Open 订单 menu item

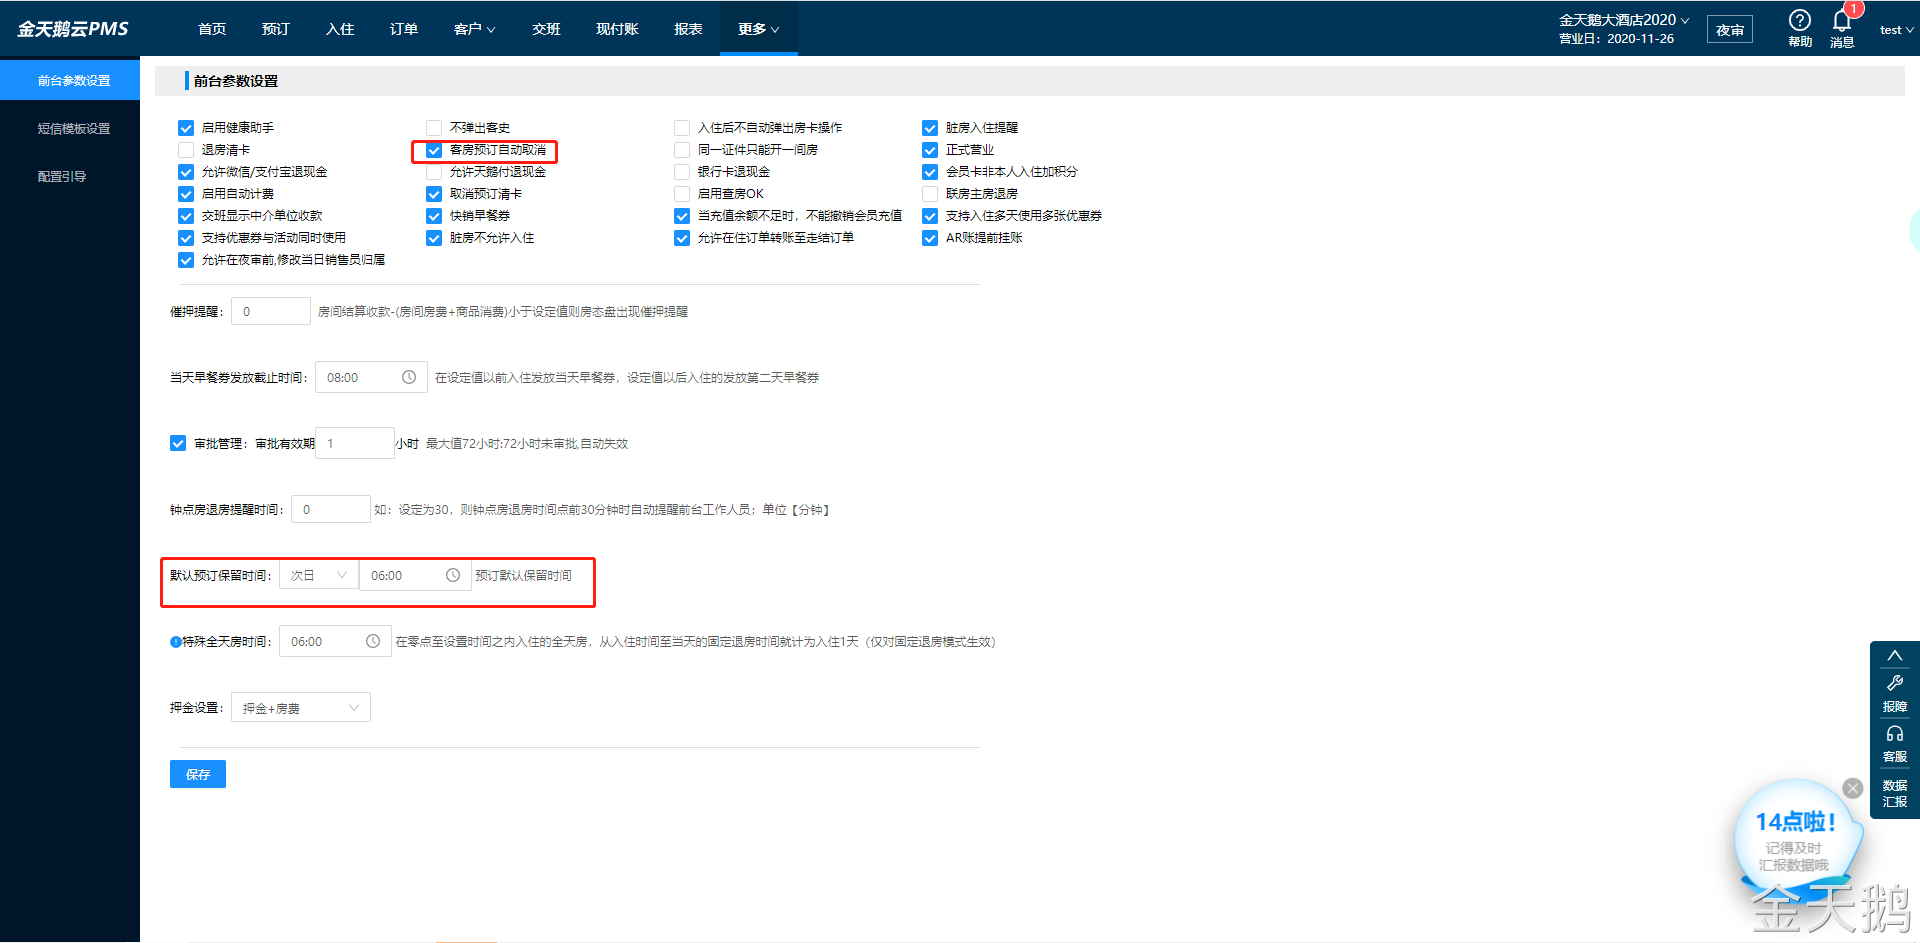pyautogui.click(x=404, y=29)
